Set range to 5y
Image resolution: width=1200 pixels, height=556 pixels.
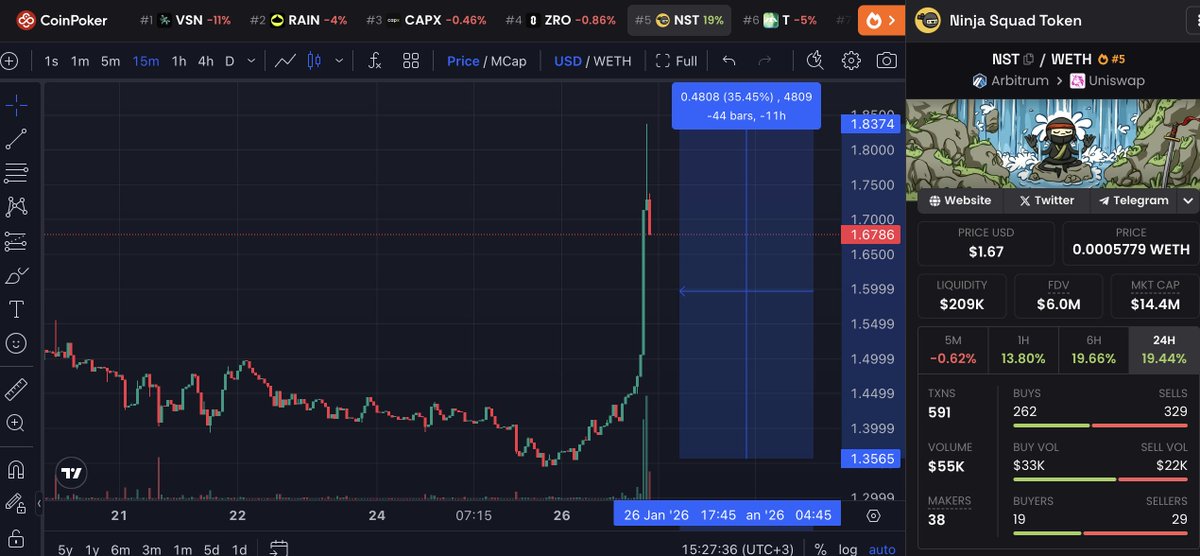65,549
